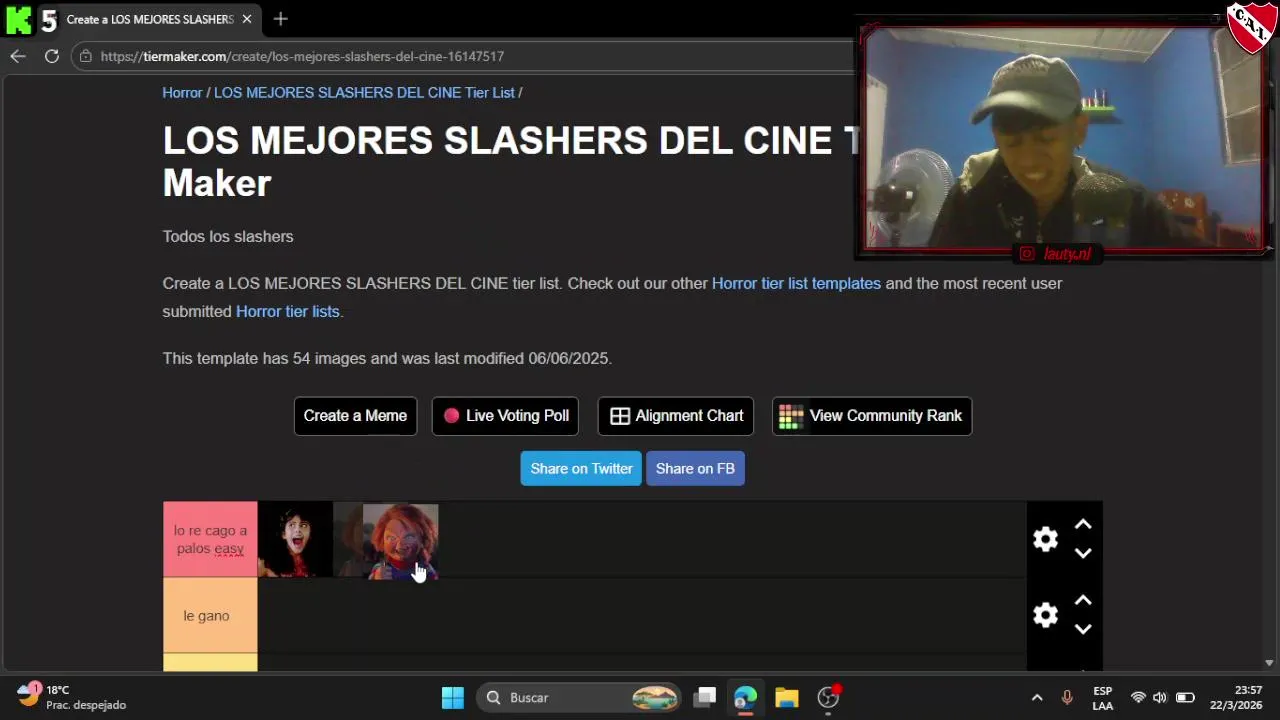Close the 'Create a LOS MEJORES SLASHERS' tab

(x=247, y=19)
